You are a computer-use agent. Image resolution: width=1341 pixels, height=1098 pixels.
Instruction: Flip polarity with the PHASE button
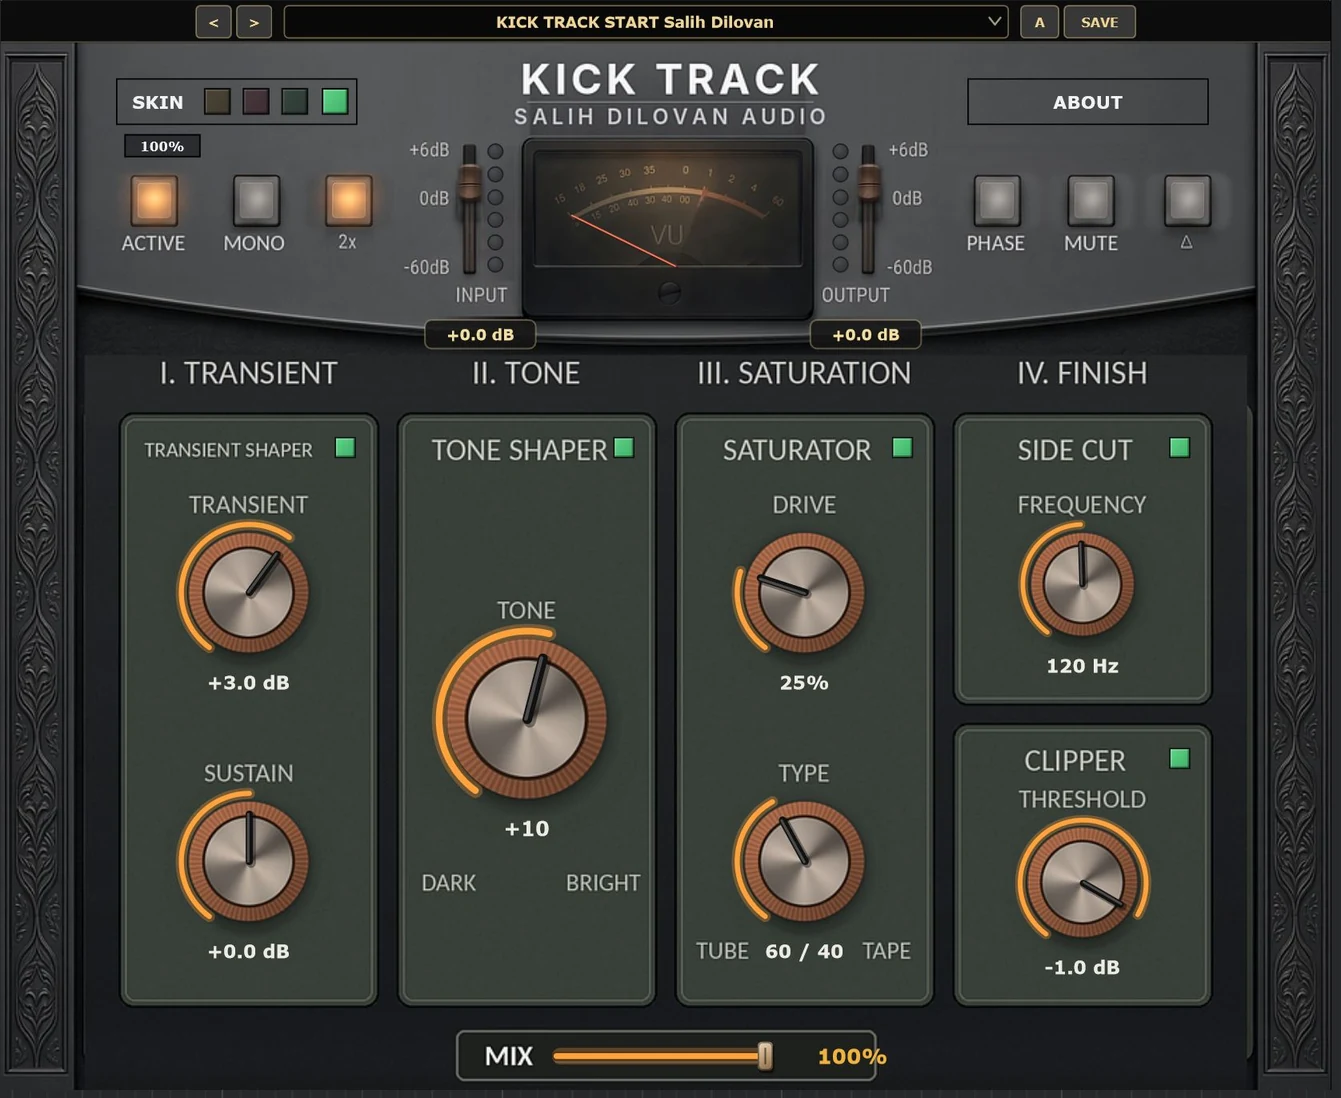(997, 200)
